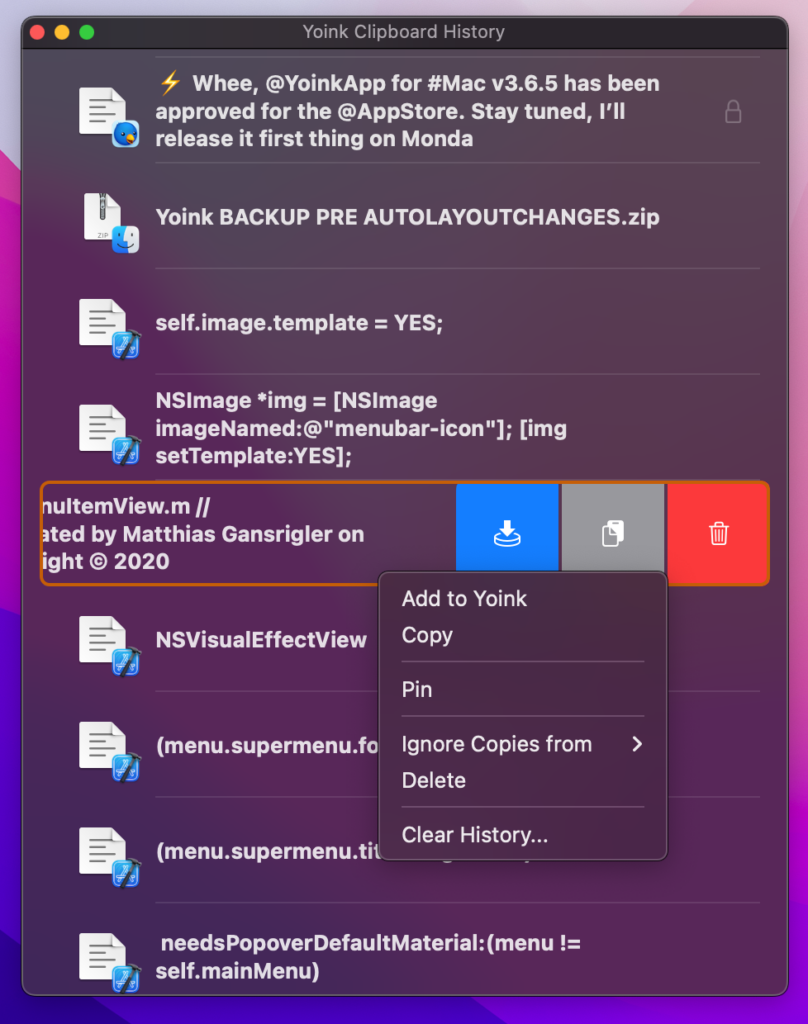Select the NSVisualEffectView entry text

click(261, 639)
